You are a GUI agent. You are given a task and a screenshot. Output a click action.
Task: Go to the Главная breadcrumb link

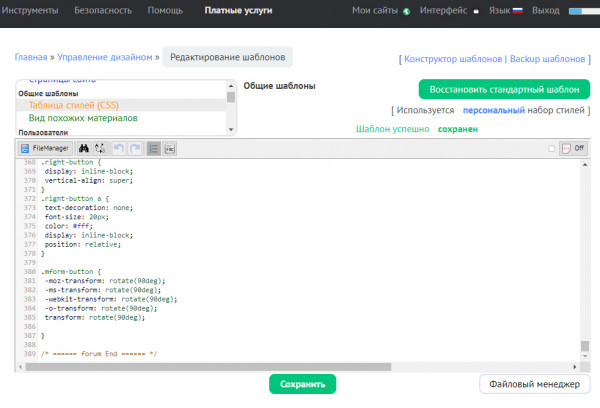click(31, 57)
